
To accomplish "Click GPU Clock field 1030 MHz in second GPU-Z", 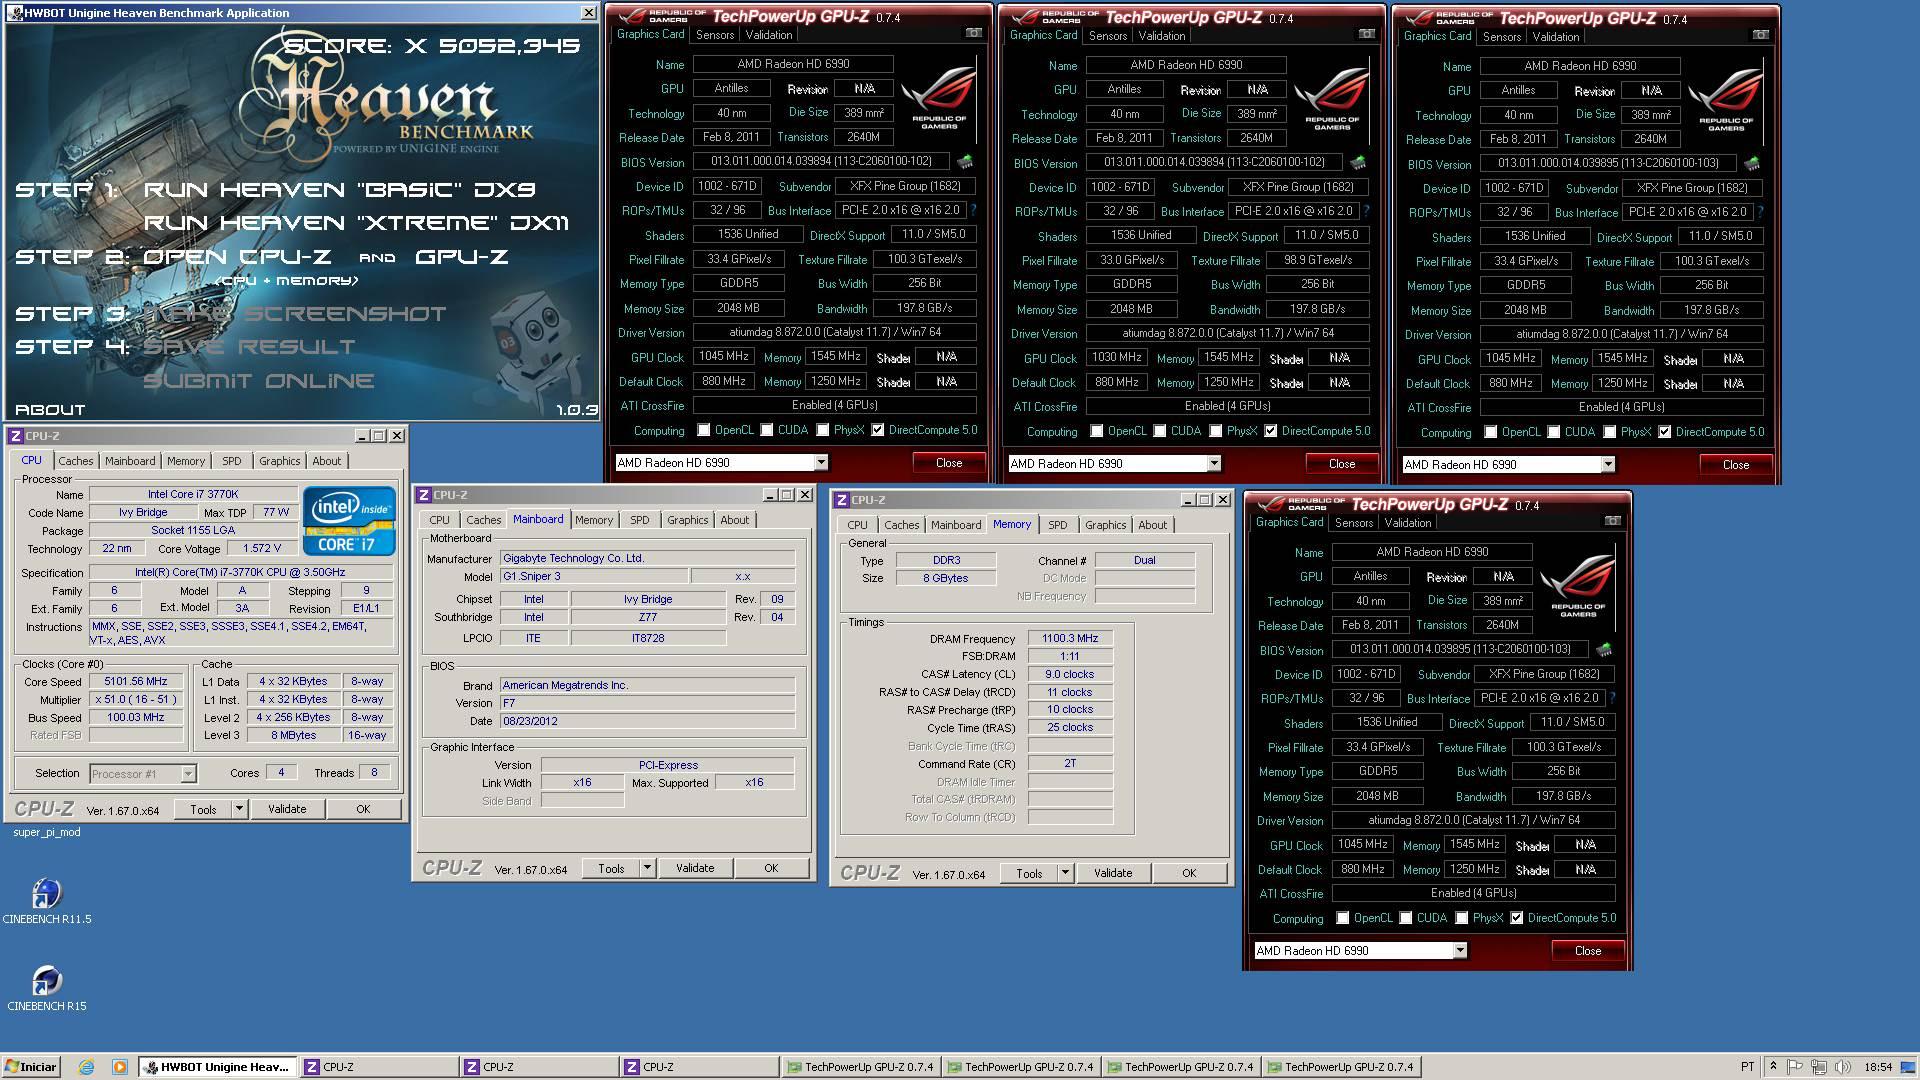I will tap(1116, 358).
